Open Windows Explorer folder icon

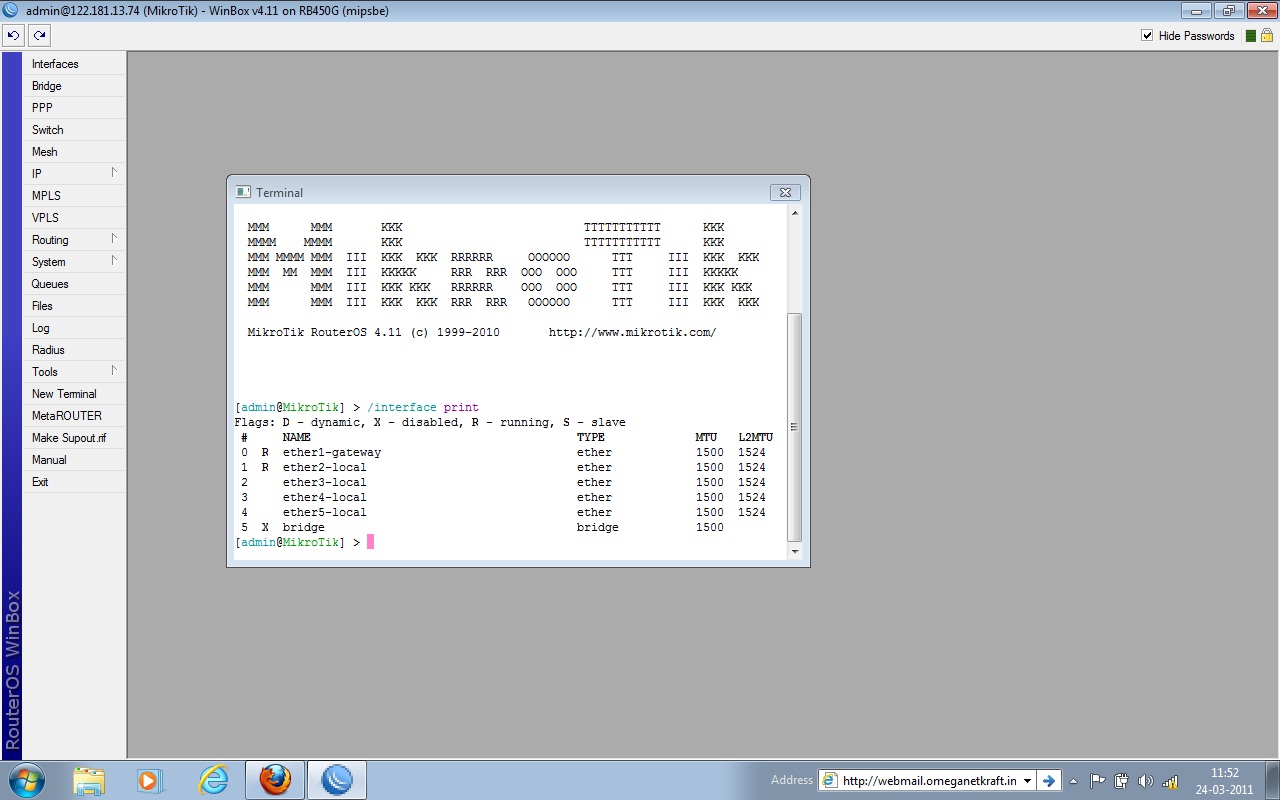tap(89, 780)
